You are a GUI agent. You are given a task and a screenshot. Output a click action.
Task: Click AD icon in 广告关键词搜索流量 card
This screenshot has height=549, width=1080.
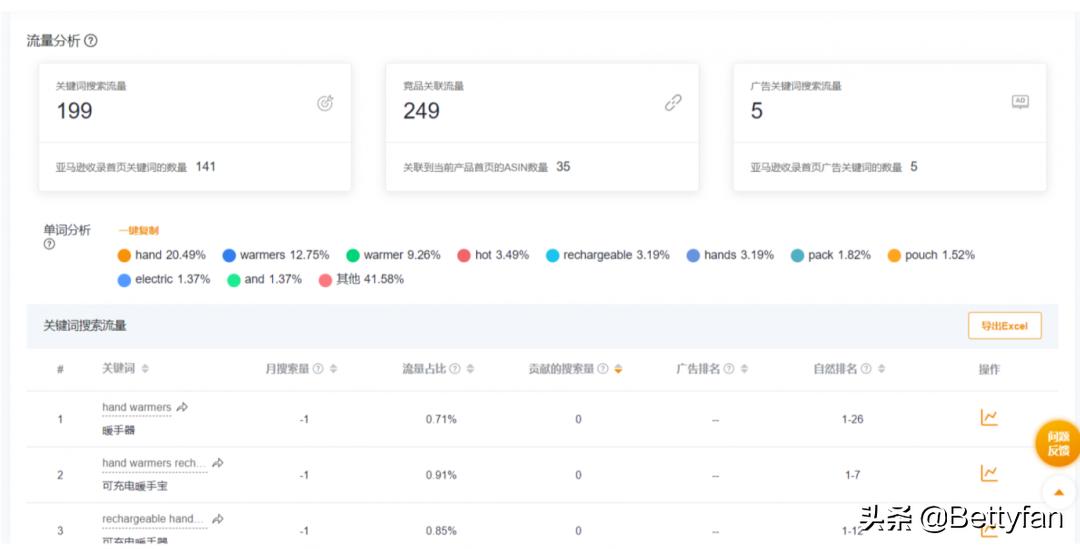tap(1020, 102)
